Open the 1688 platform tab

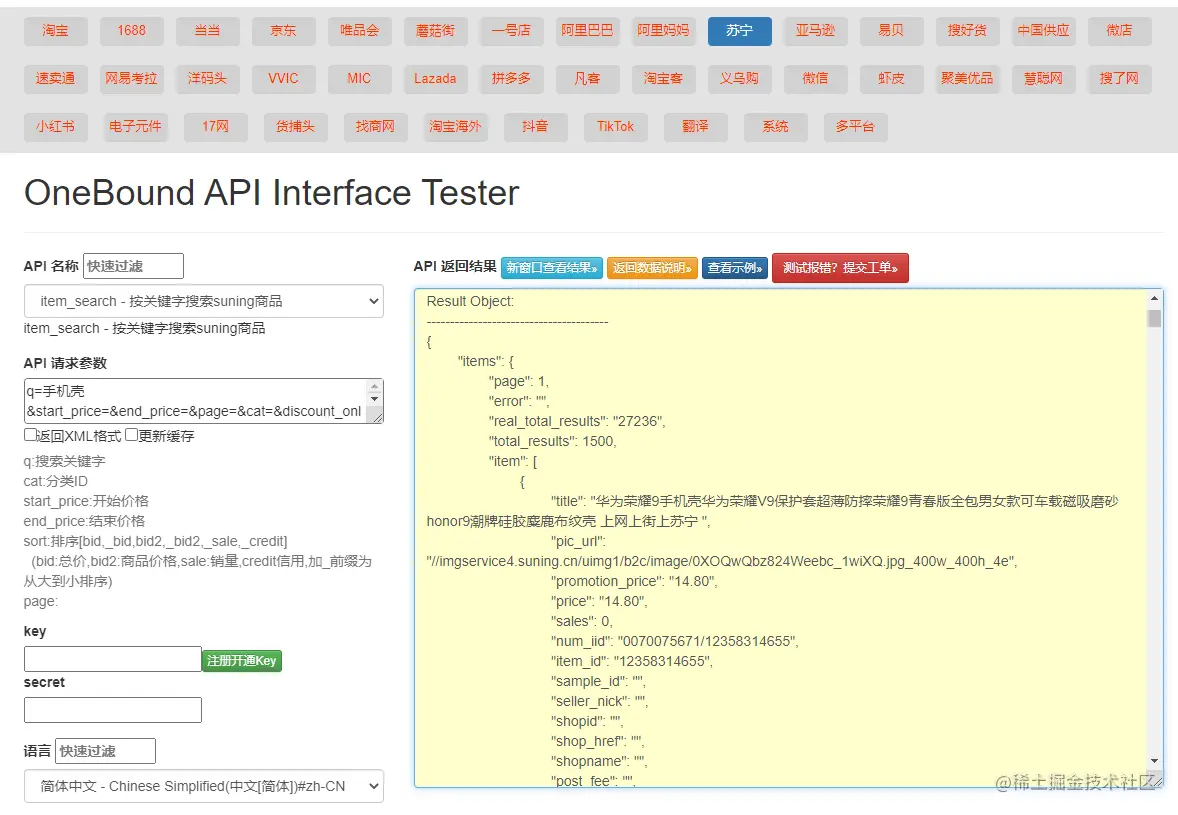tap(131, 31)
